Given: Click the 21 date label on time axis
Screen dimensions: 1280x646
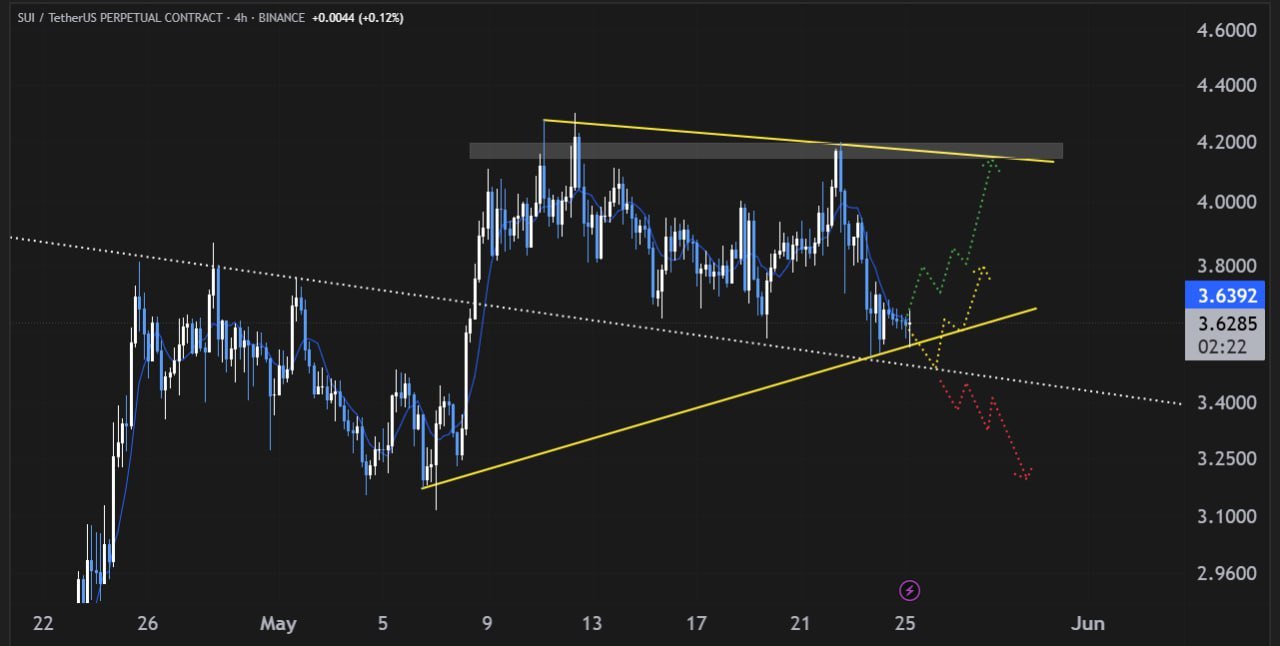Looking at the screenshot, I should (x=800, y=624).
